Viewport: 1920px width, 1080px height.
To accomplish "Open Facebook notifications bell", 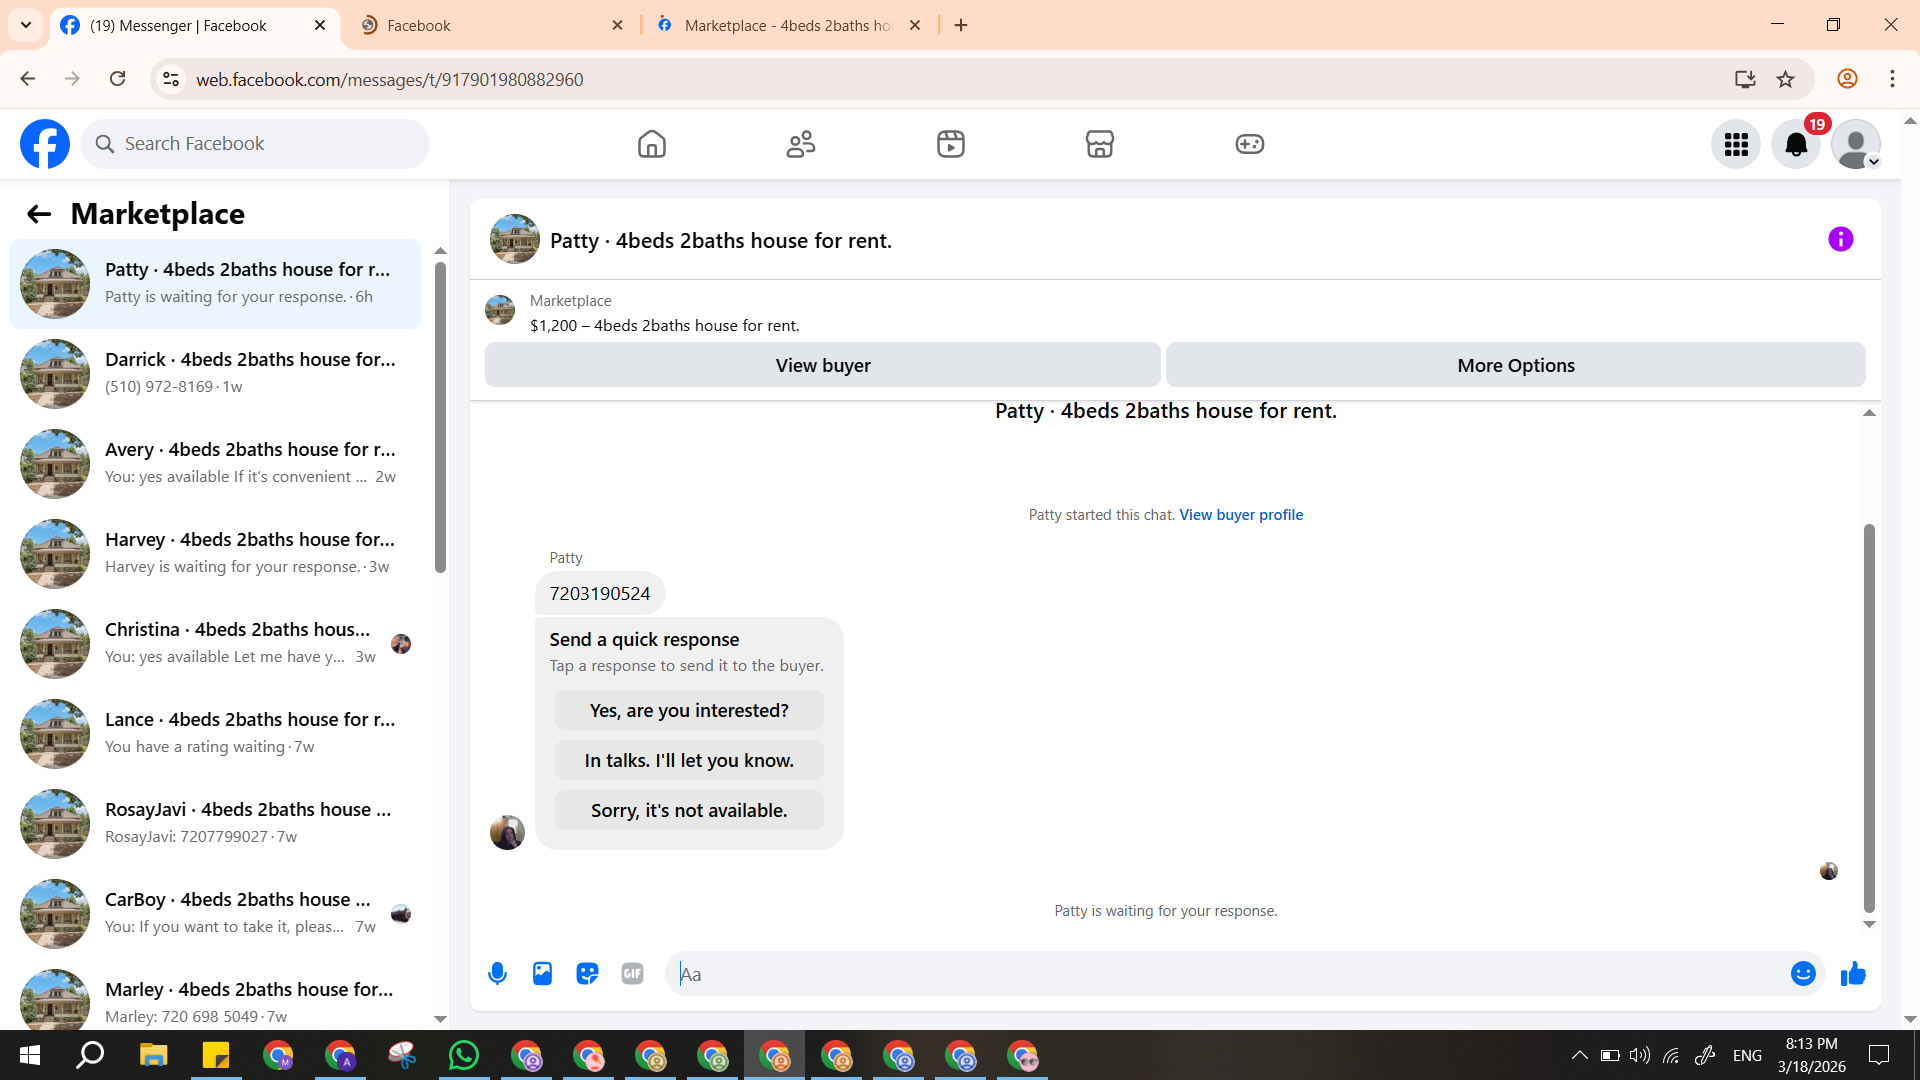I will pyautogui.click(x=1796, y=144).
